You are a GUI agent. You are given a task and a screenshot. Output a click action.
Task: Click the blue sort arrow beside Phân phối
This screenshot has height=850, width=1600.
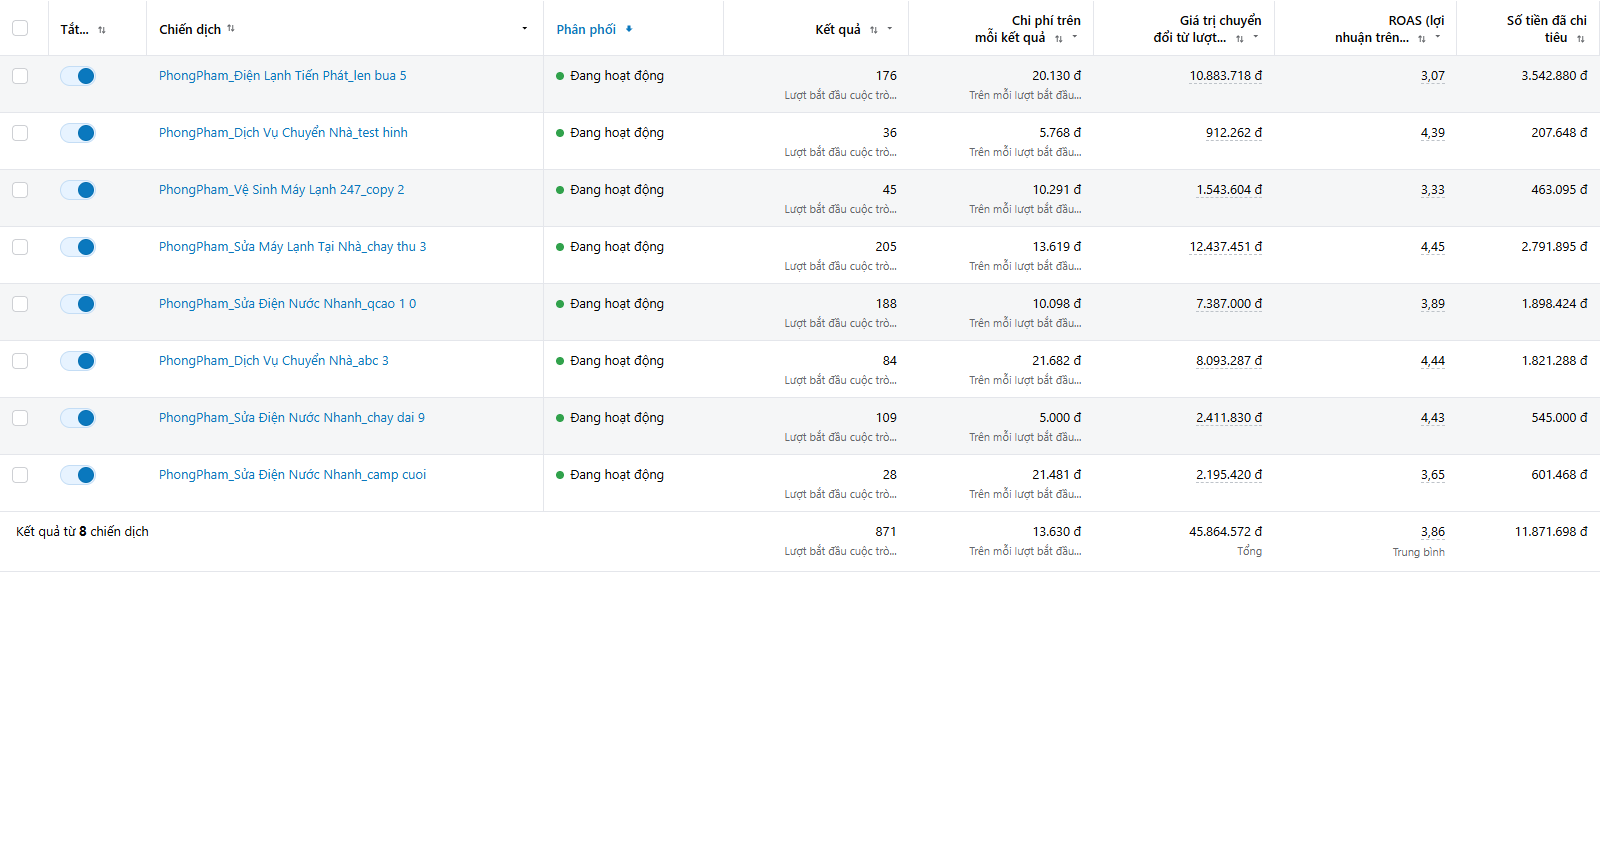click(x=629, y=29)
